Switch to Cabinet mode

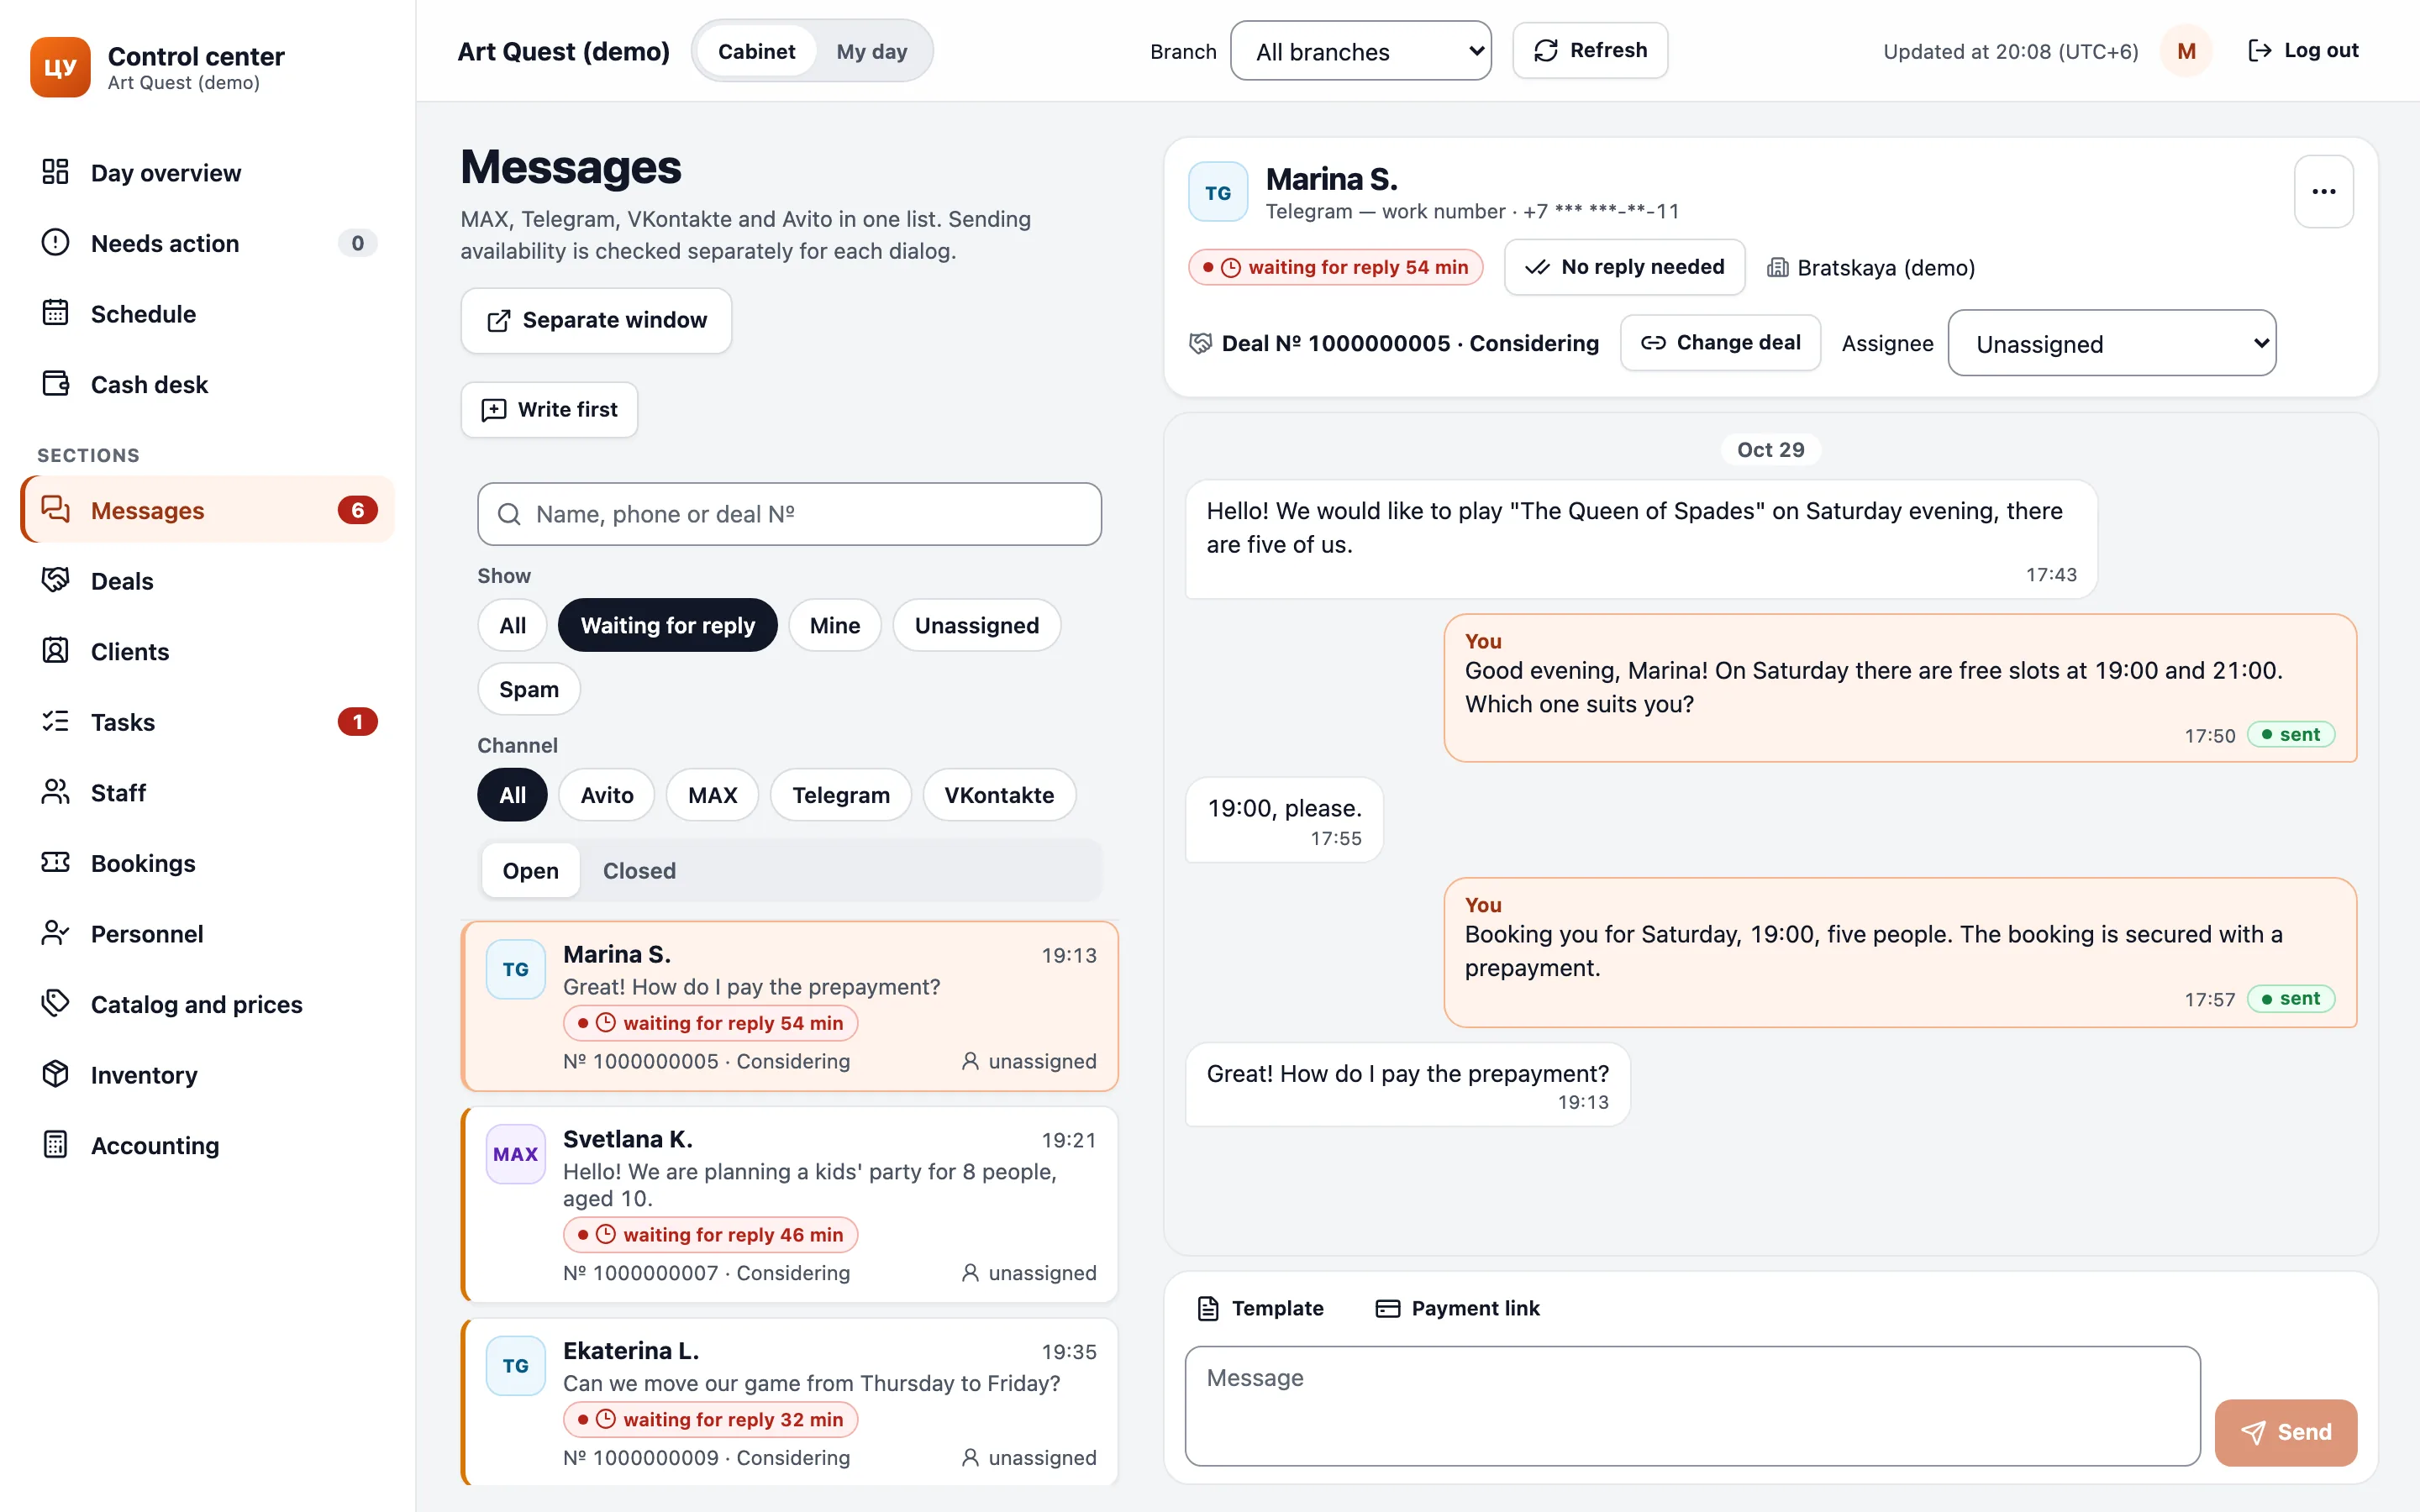[x=756, y=51]
